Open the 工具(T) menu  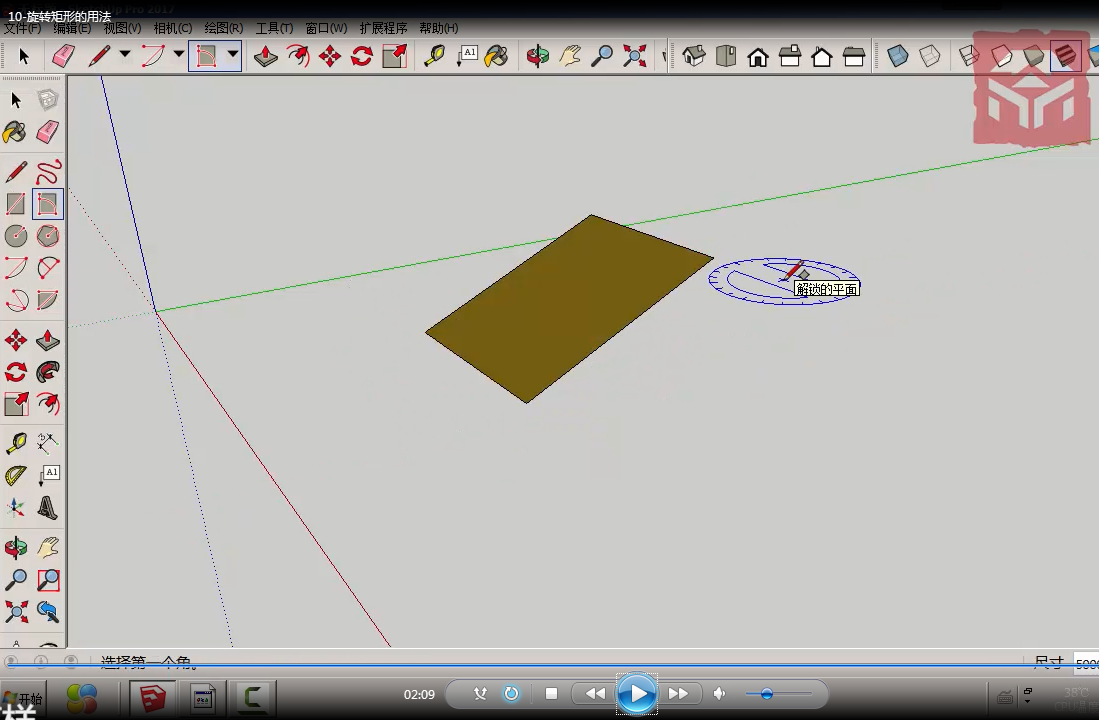point(274,28)
